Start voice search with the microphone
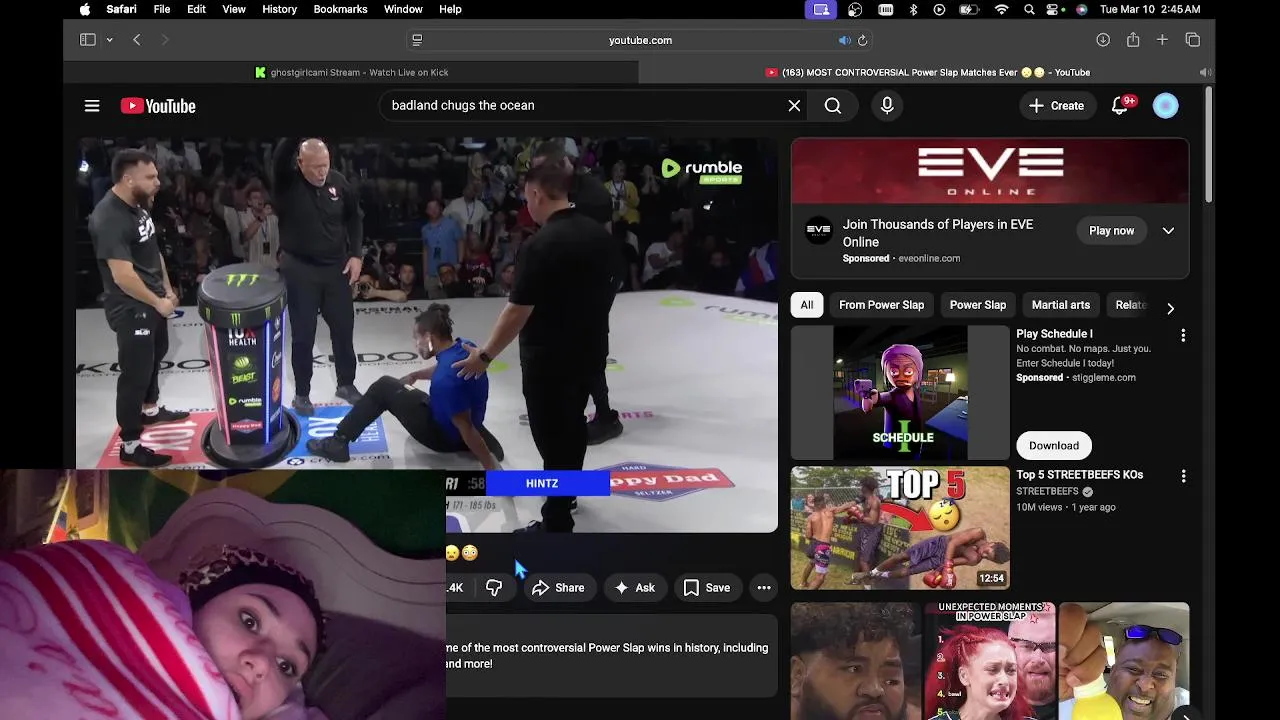 (887, 105)
